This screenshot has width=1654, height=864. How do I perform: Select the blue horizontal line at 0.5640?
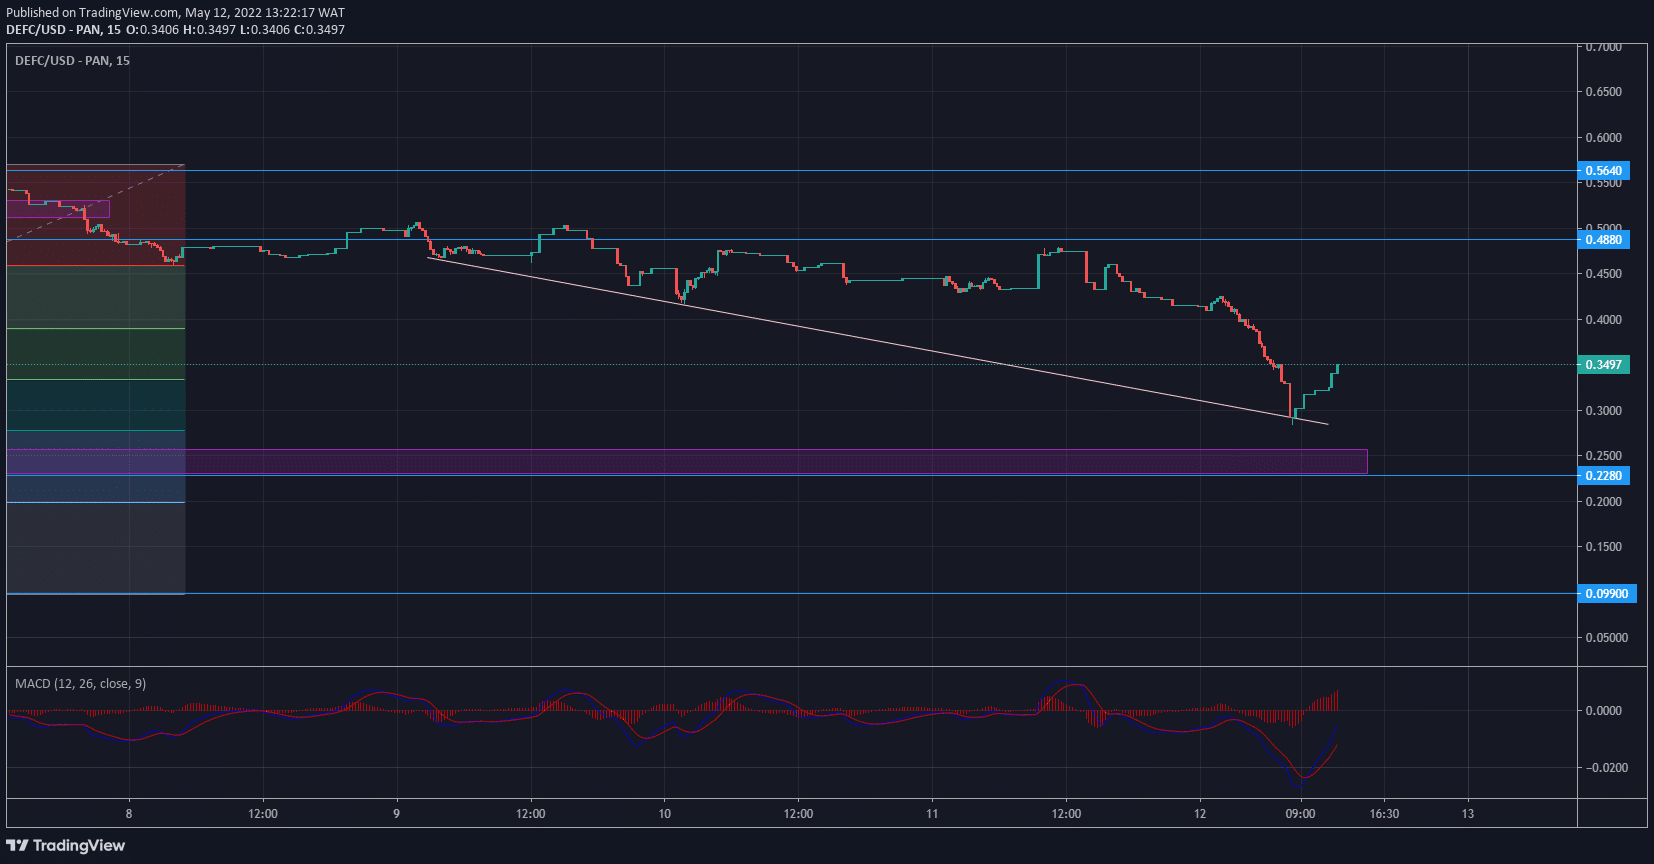790,171
